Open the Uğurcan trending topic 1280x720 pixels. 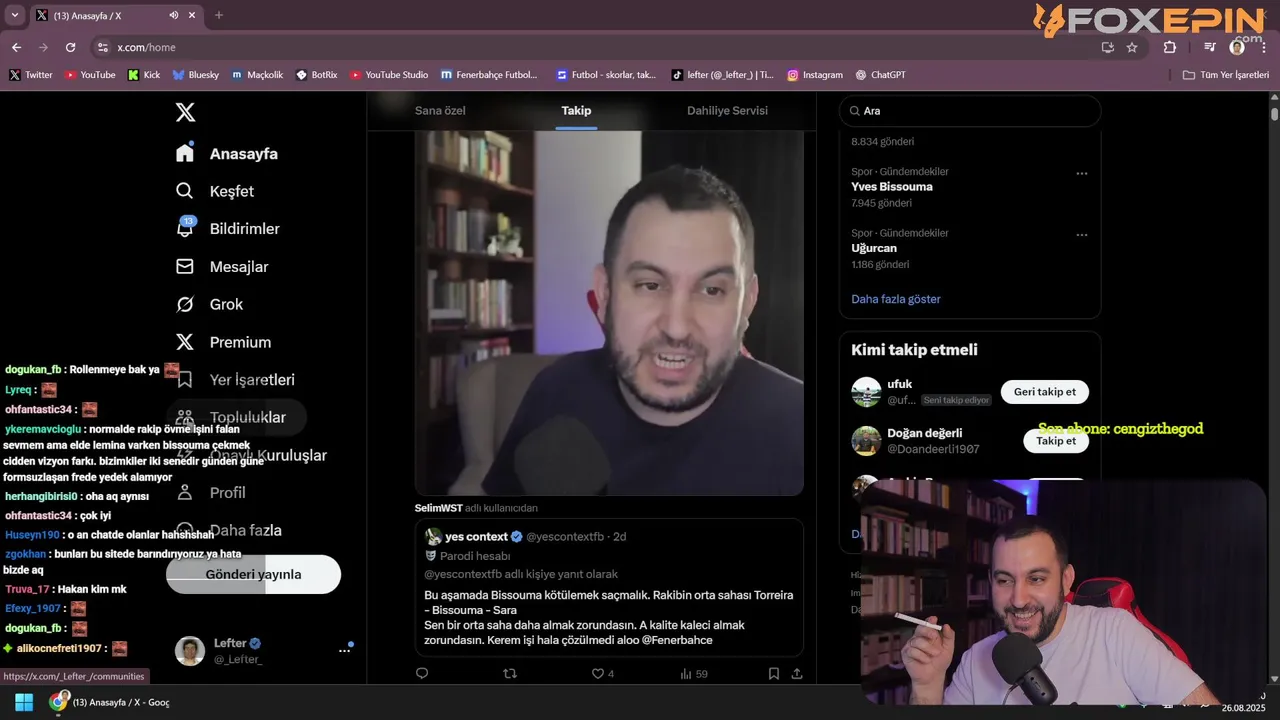coord(874,248)
